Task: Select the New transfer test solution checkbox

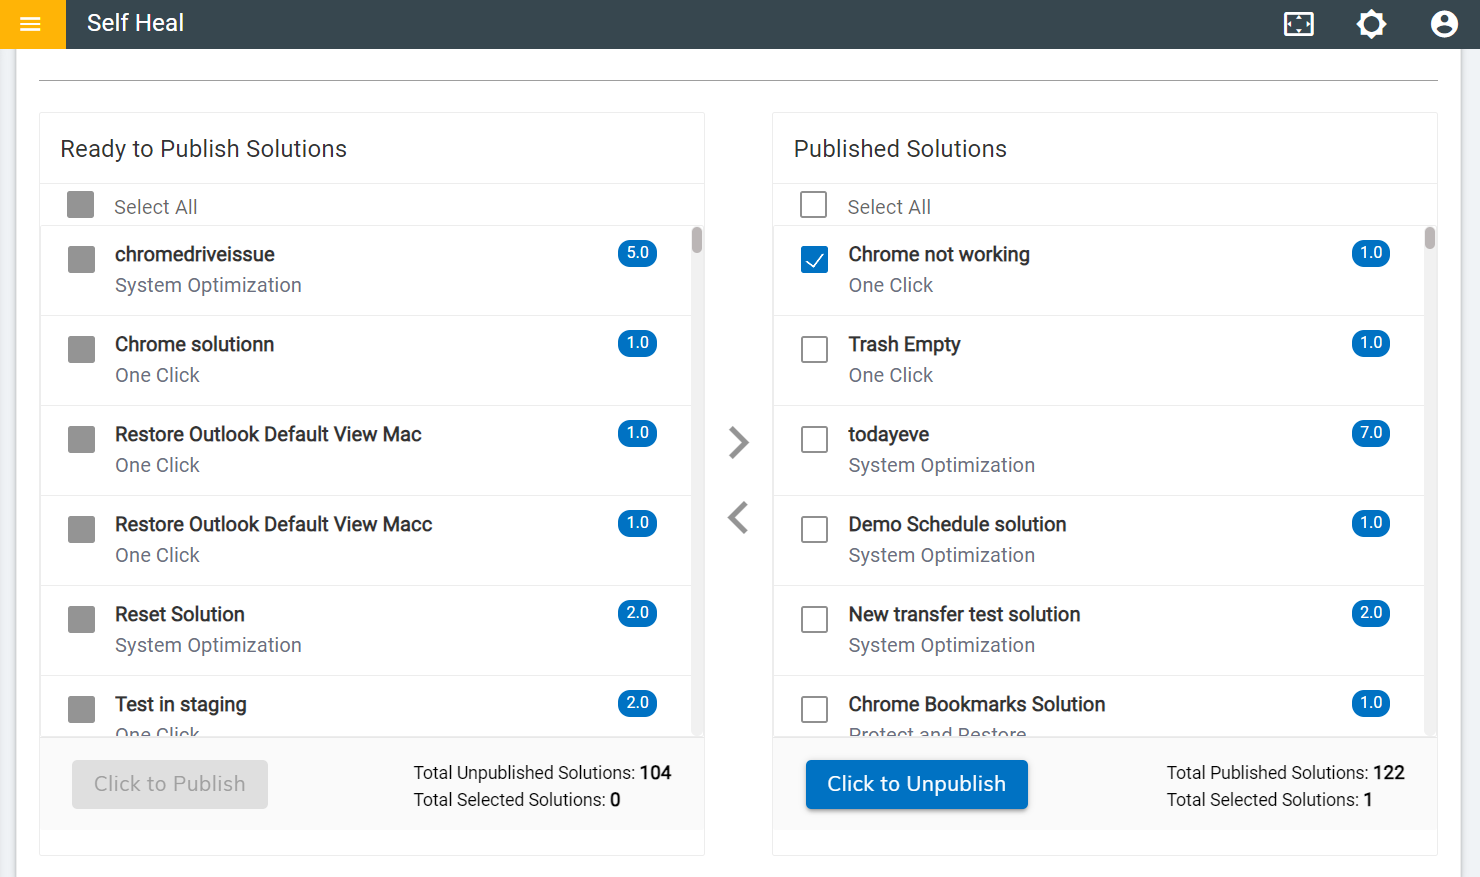Action: point(815,620)
